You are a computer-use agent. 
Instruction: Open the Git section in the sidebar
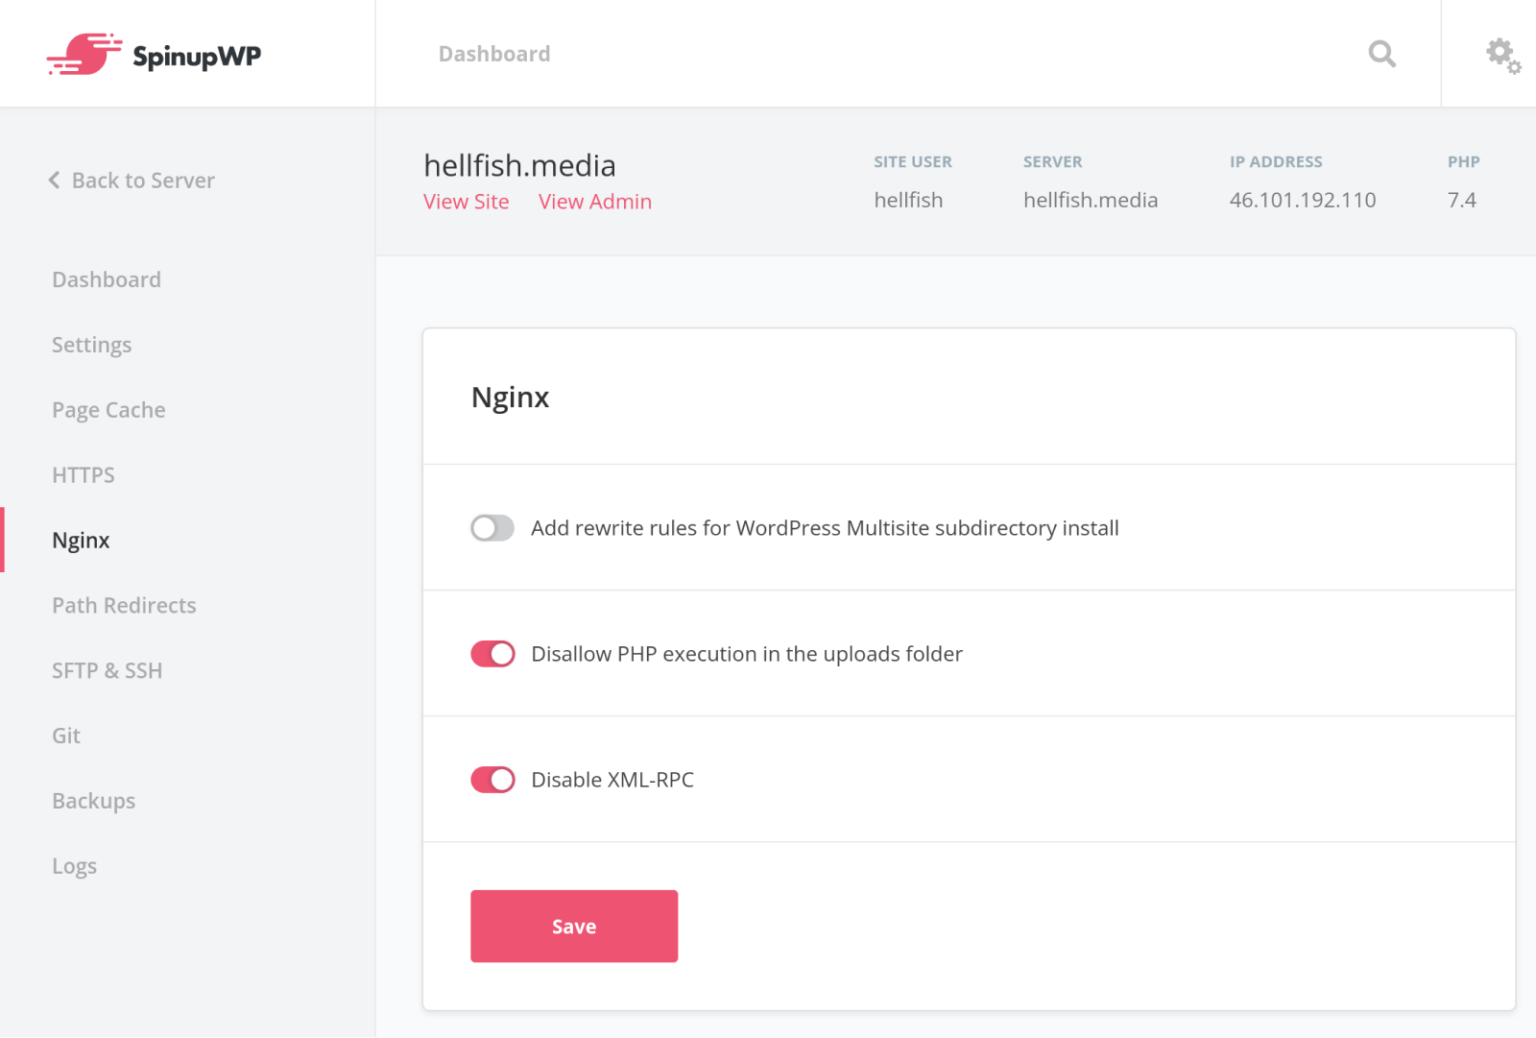pos(66,736)
